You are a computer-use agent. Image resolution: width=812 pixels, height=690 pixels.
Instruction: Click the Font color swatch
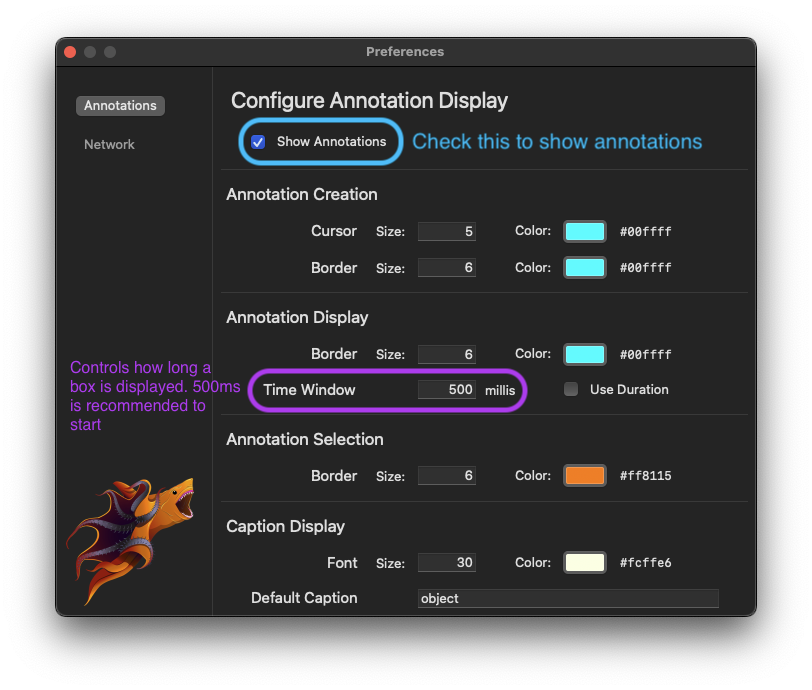584,562
